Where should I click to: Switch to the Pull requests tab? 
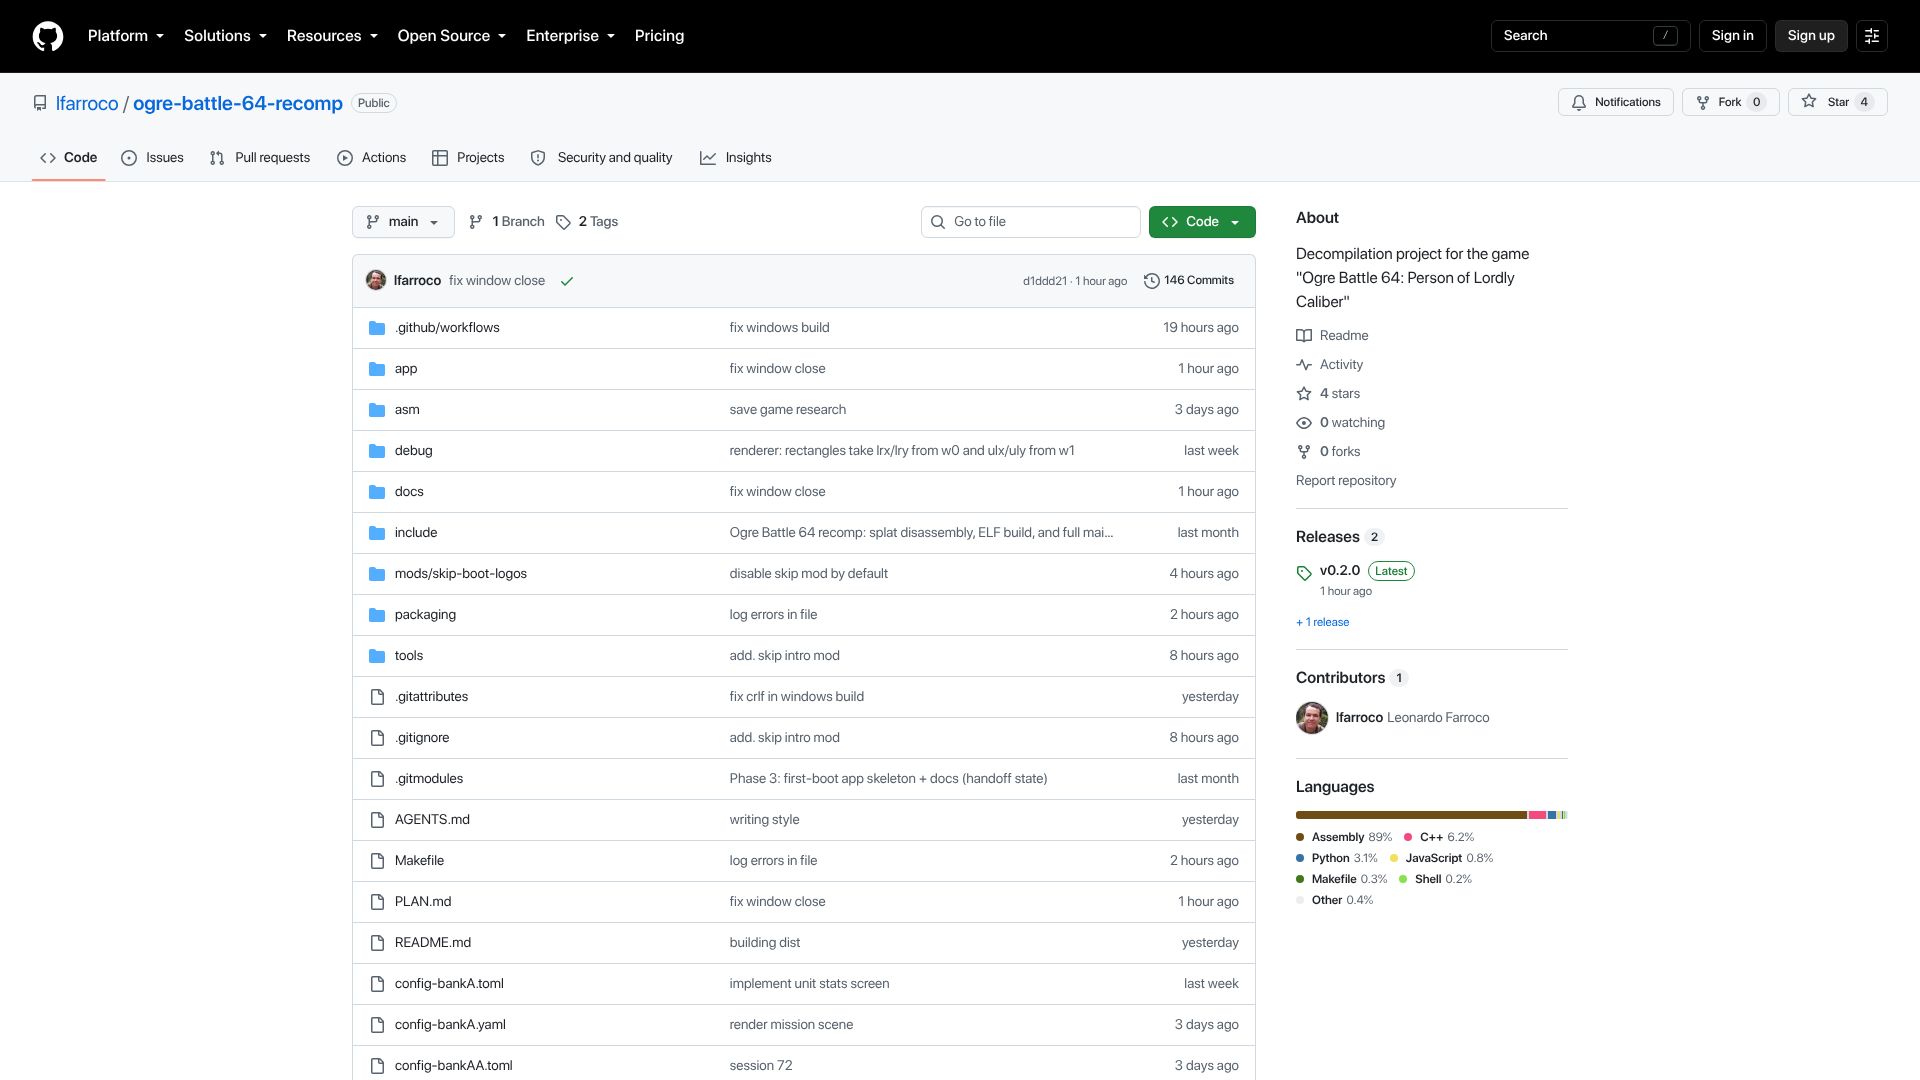pos(260,158)
